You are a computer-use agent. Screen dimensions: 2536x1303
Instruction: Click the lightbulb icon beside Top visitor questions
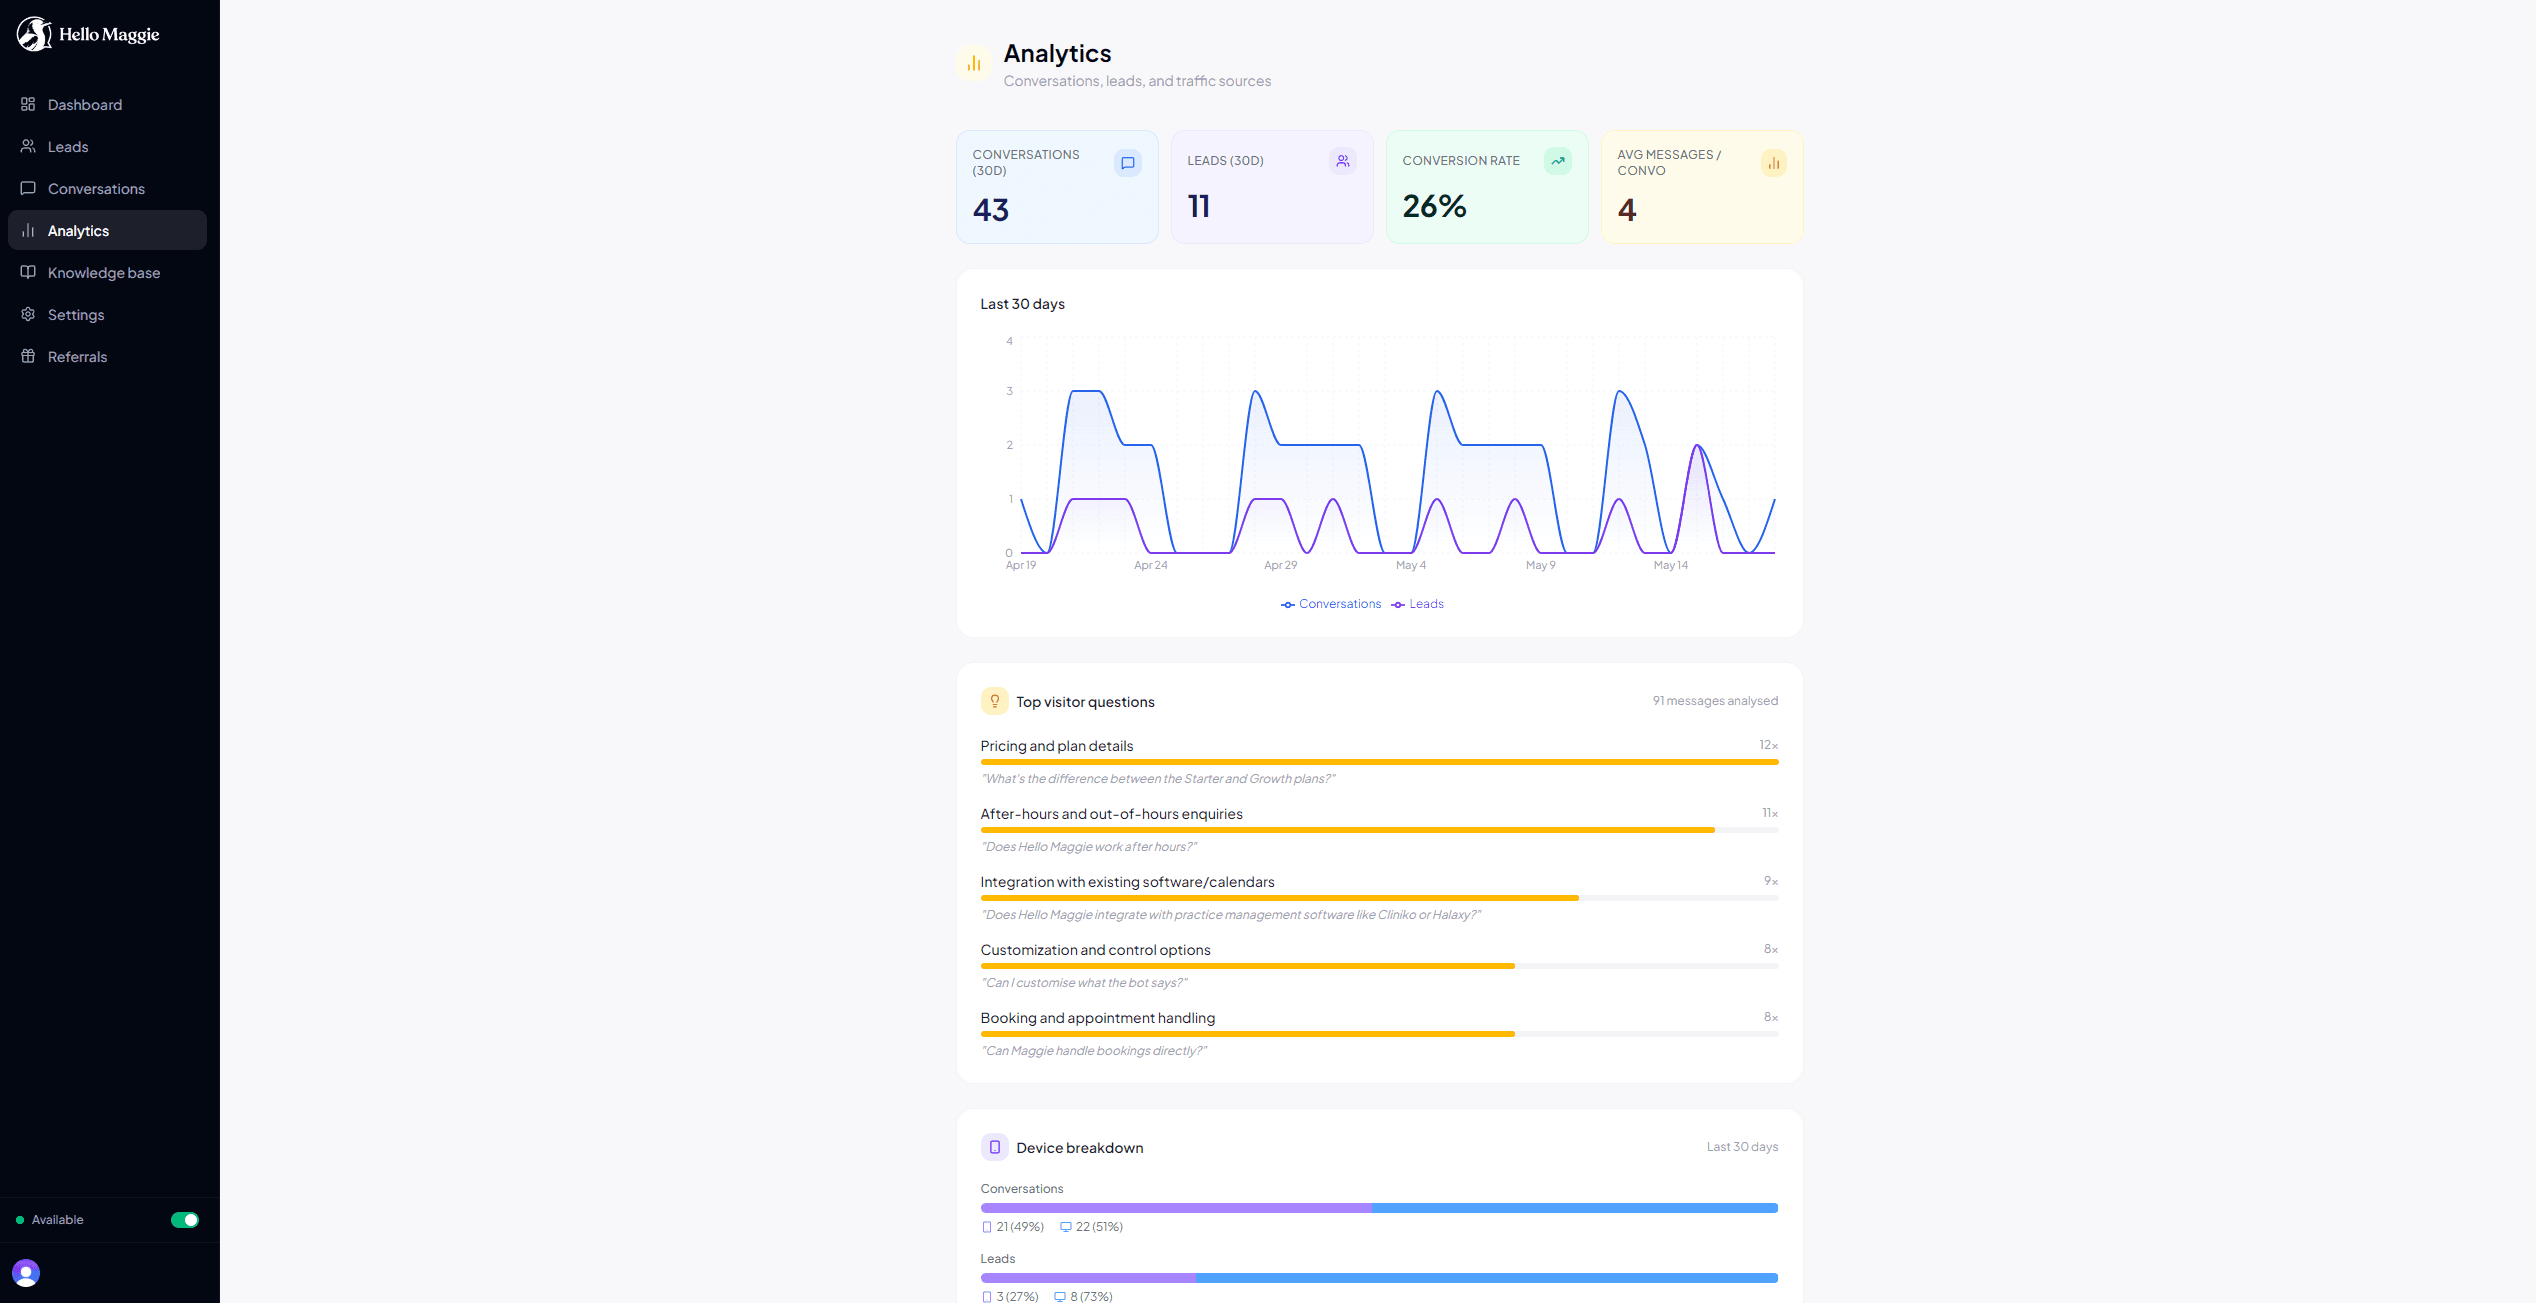994,701
